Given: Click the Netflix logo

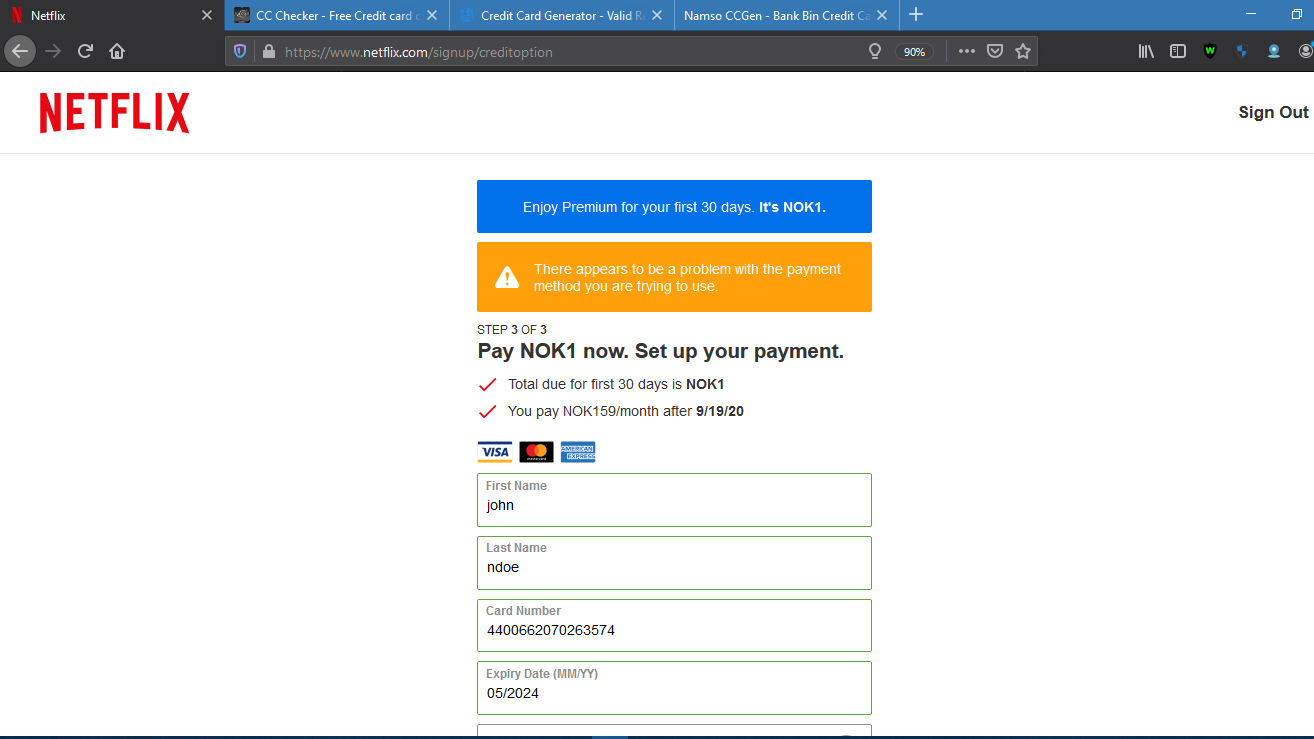Looking at the screenshot, I should point(114,113).
